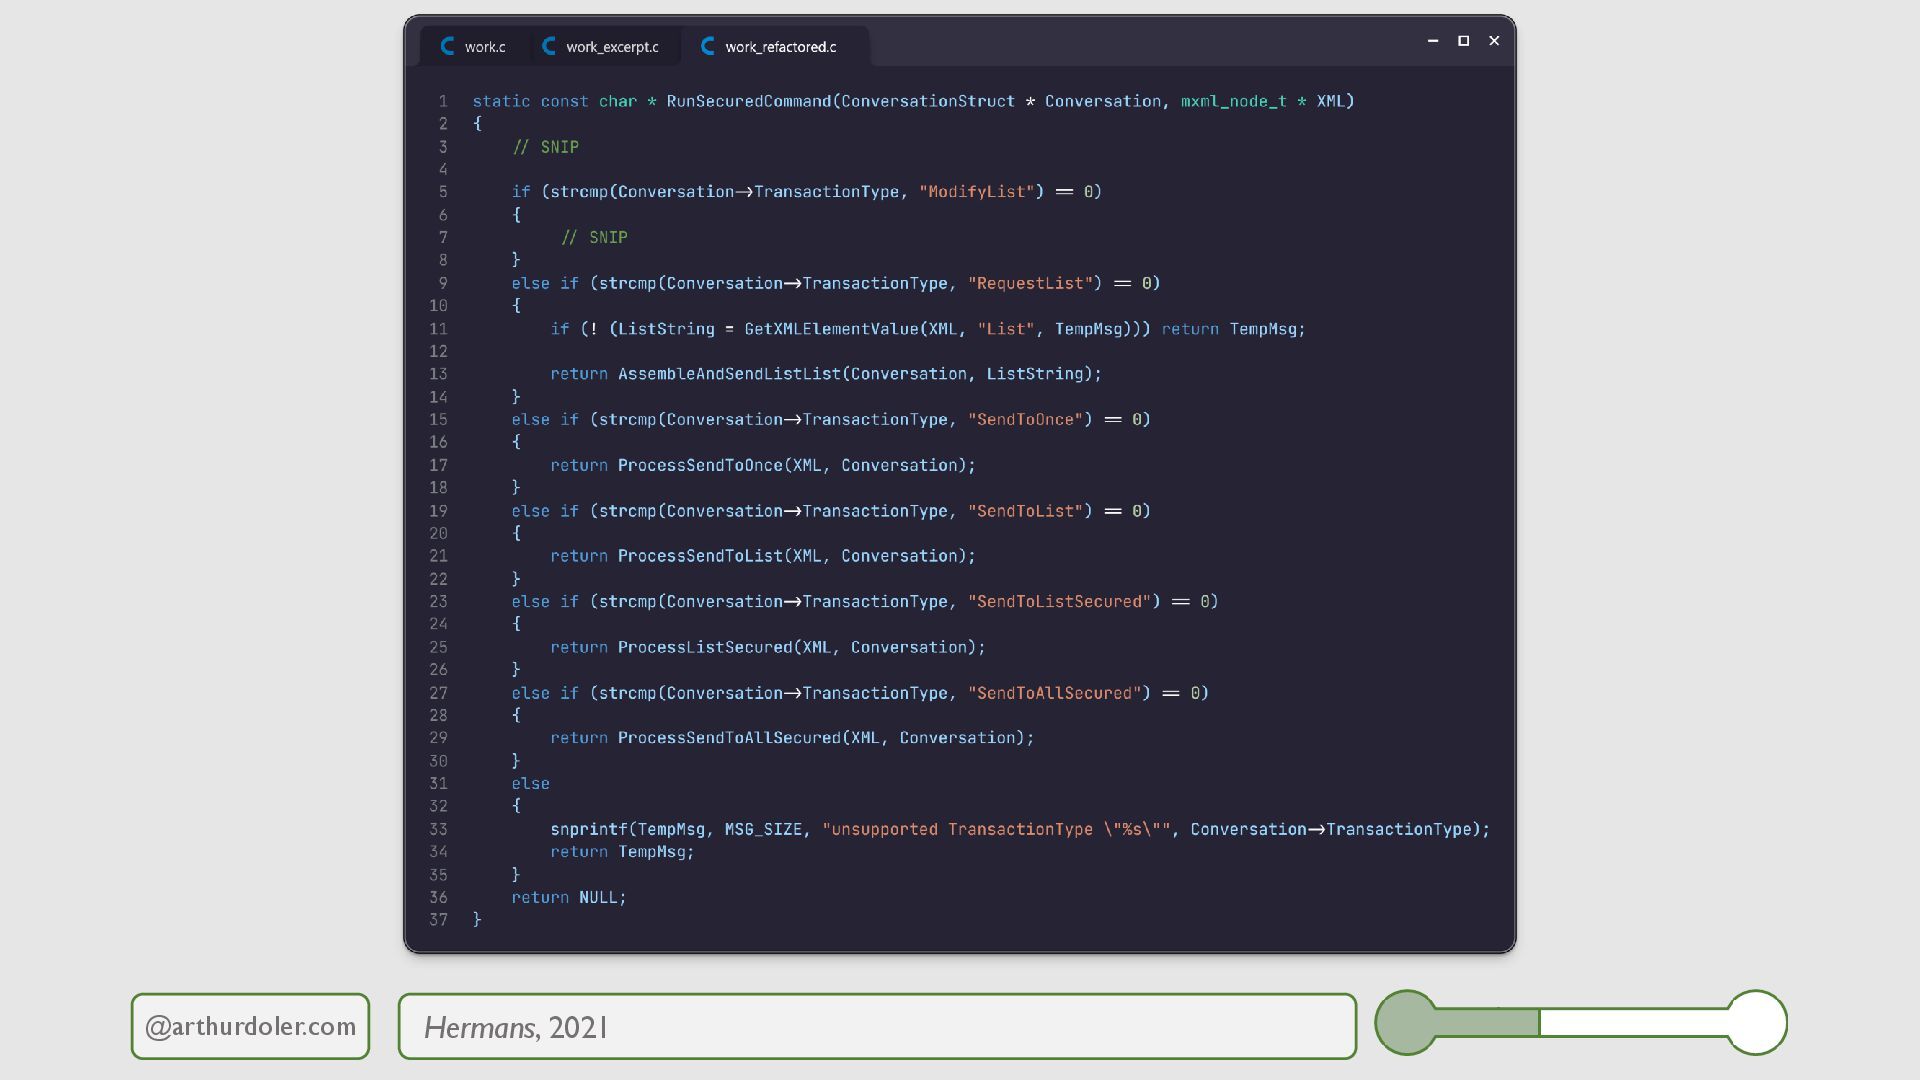Click the C file icon on work.c tab
The width and height of the screenshot is (1920, 1080).
pyautogui.click(x=448, y=46)
